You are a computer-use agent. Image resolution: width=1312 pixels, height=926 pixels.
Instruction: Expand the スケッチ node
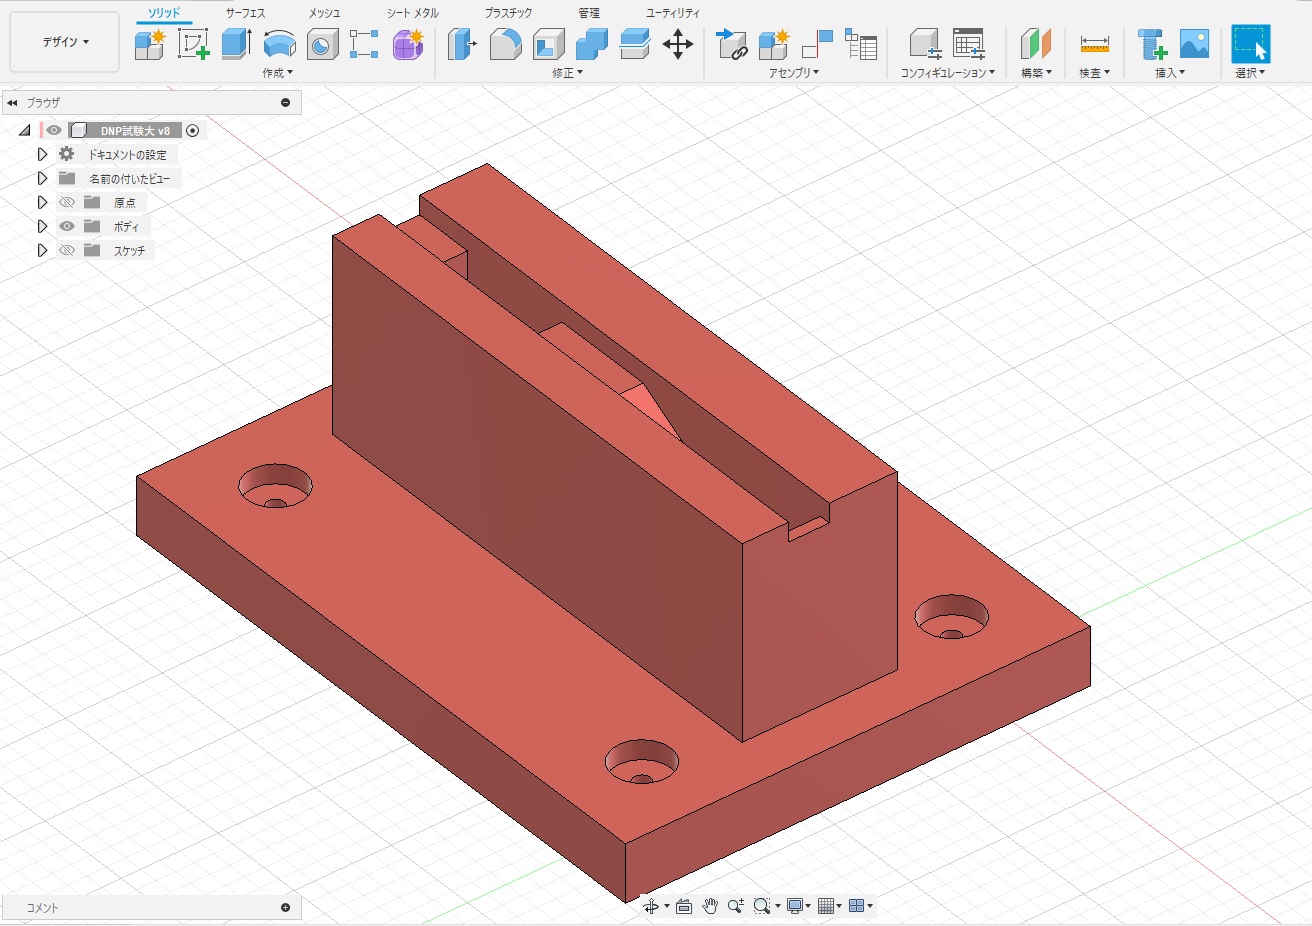(x=42, y=250)
